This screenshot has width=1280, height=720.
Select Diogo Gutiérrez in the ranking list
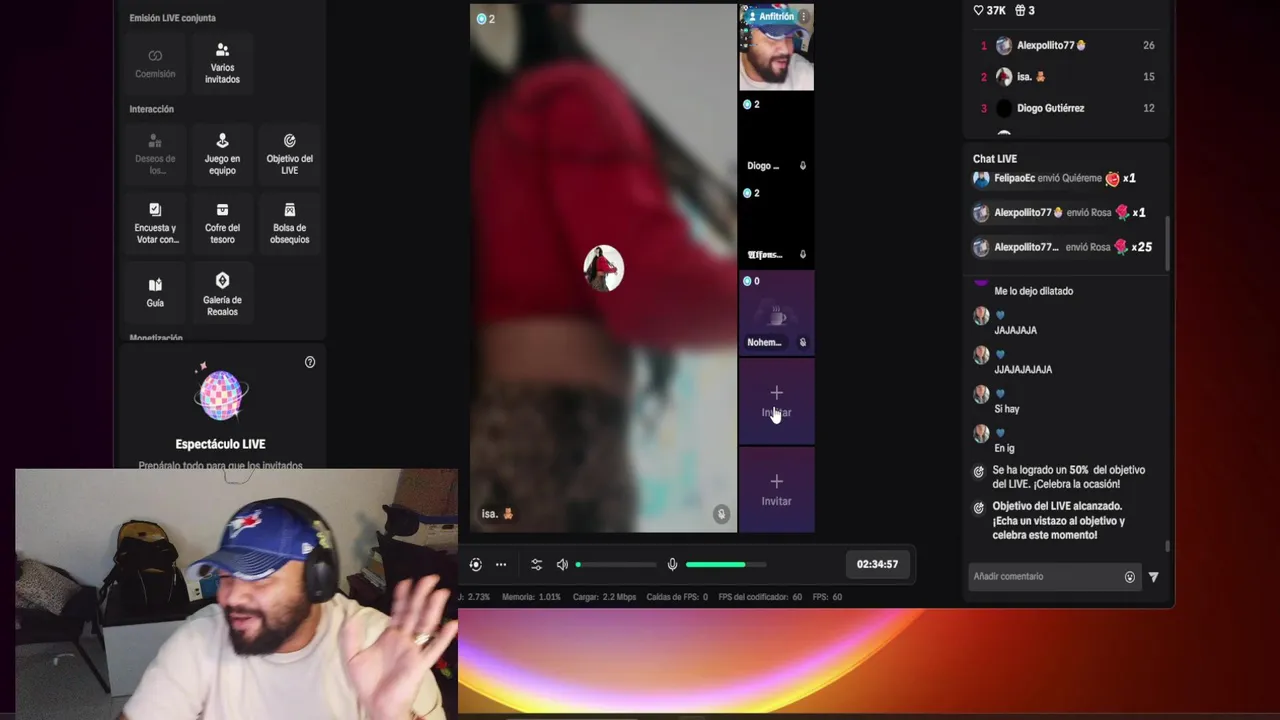[1066, 108]
